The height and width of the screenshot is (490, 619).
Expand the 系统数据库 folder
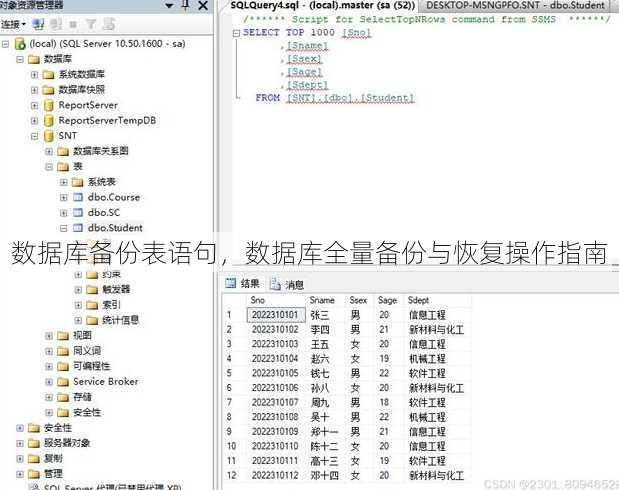pos(34,75)
